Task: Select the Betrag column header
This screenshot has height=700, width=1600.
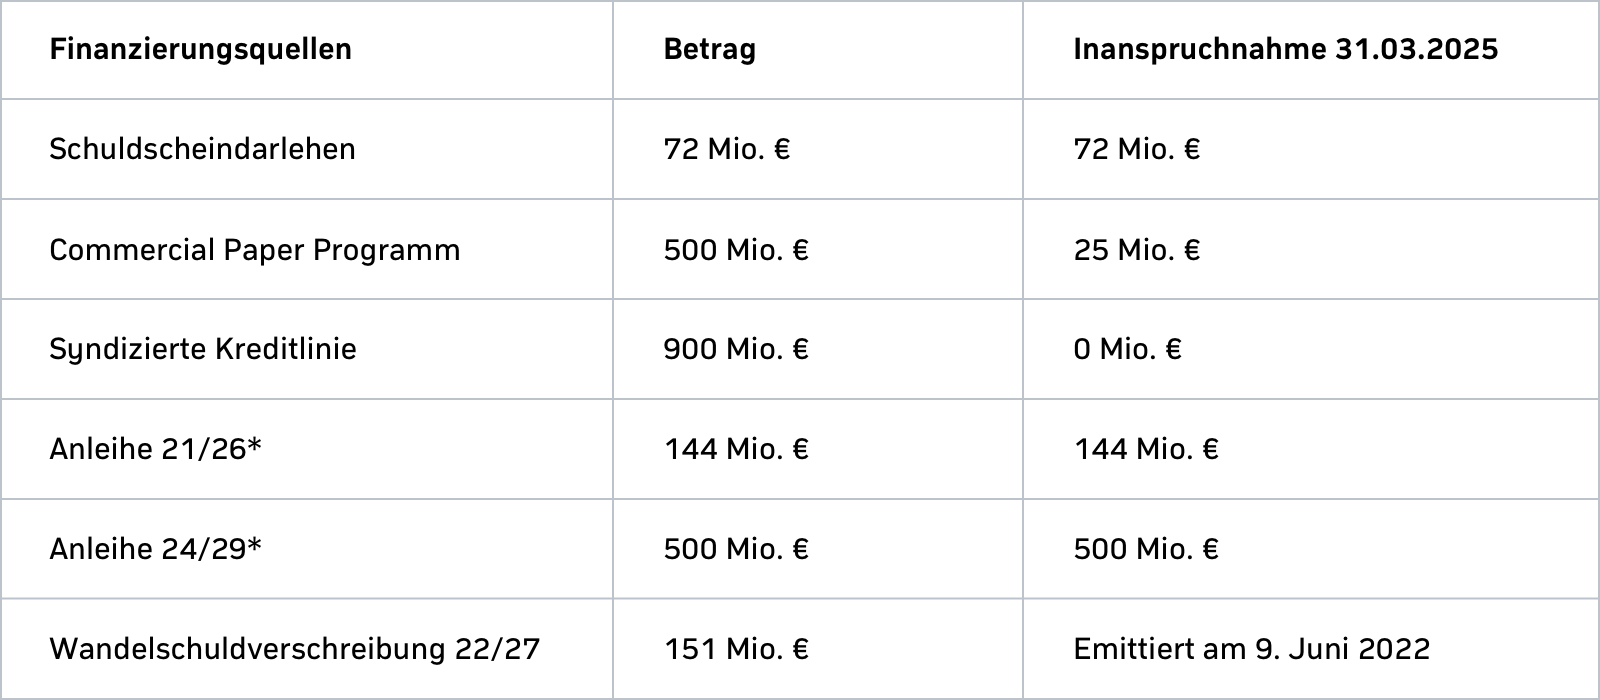Action: pyautogui.click(x=709, y=50)
